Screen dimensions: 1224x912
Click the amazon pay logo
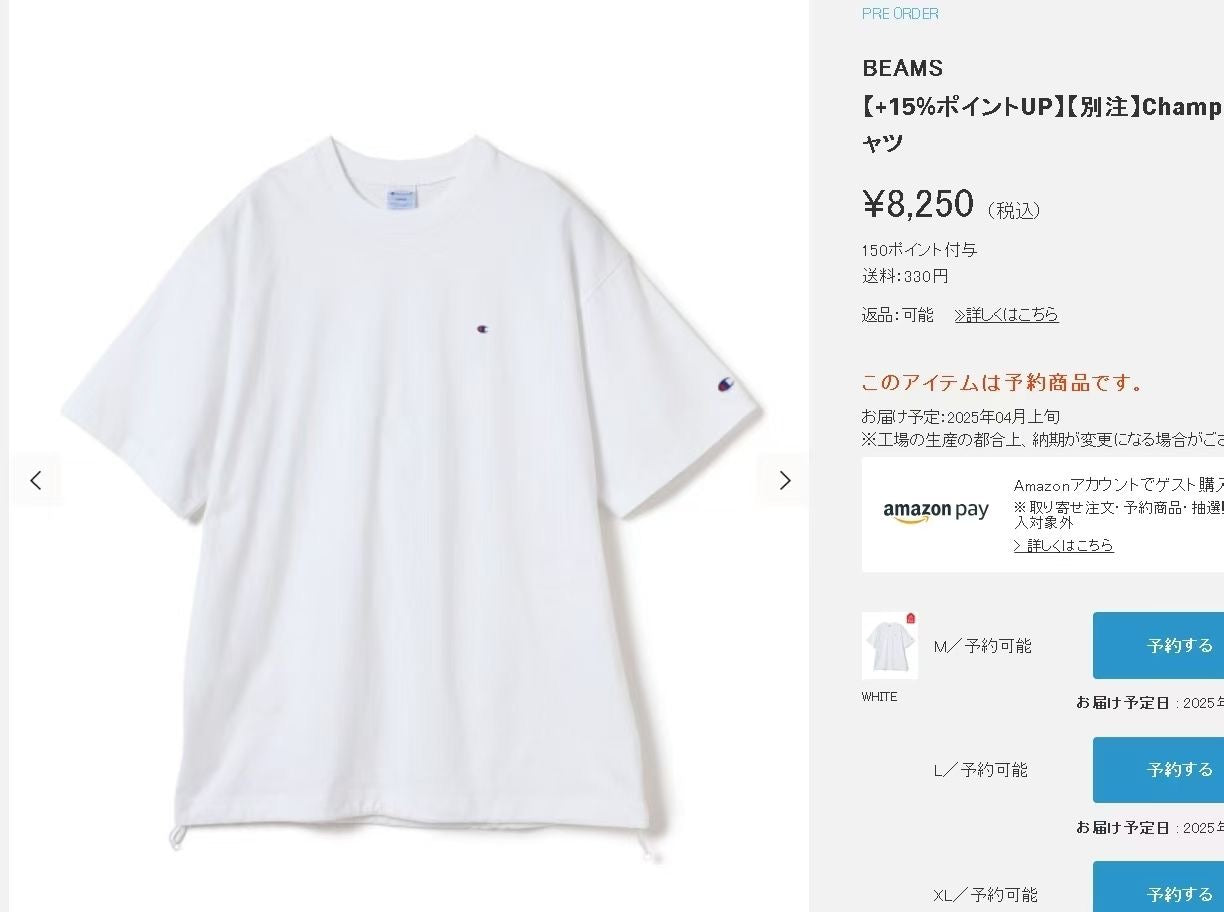[936, 511]
